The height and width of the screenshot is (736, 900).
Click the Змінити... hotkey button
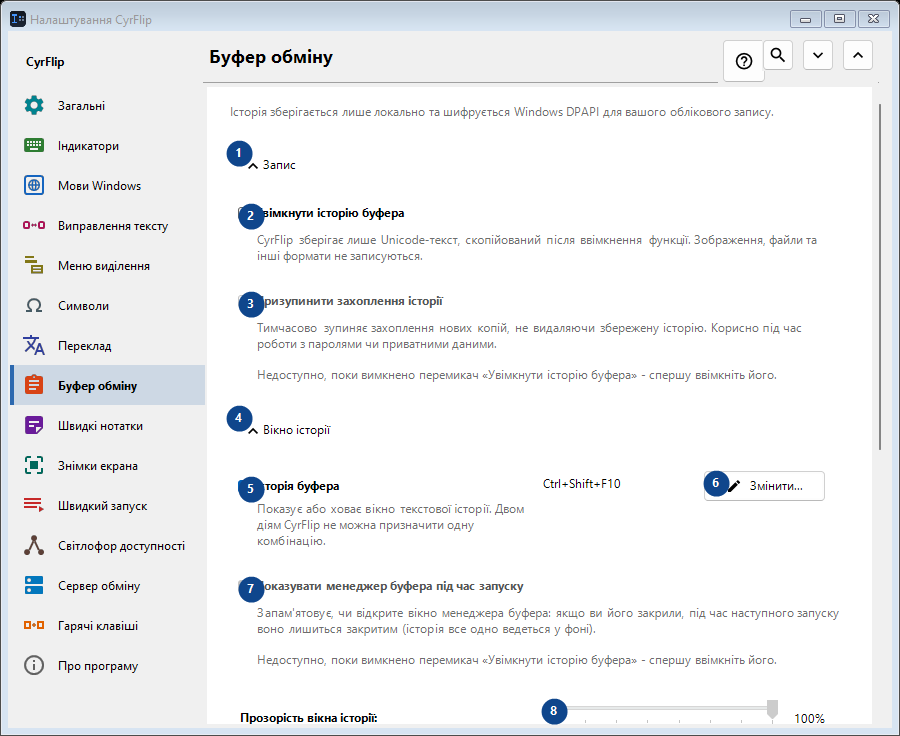pos(765,486)
